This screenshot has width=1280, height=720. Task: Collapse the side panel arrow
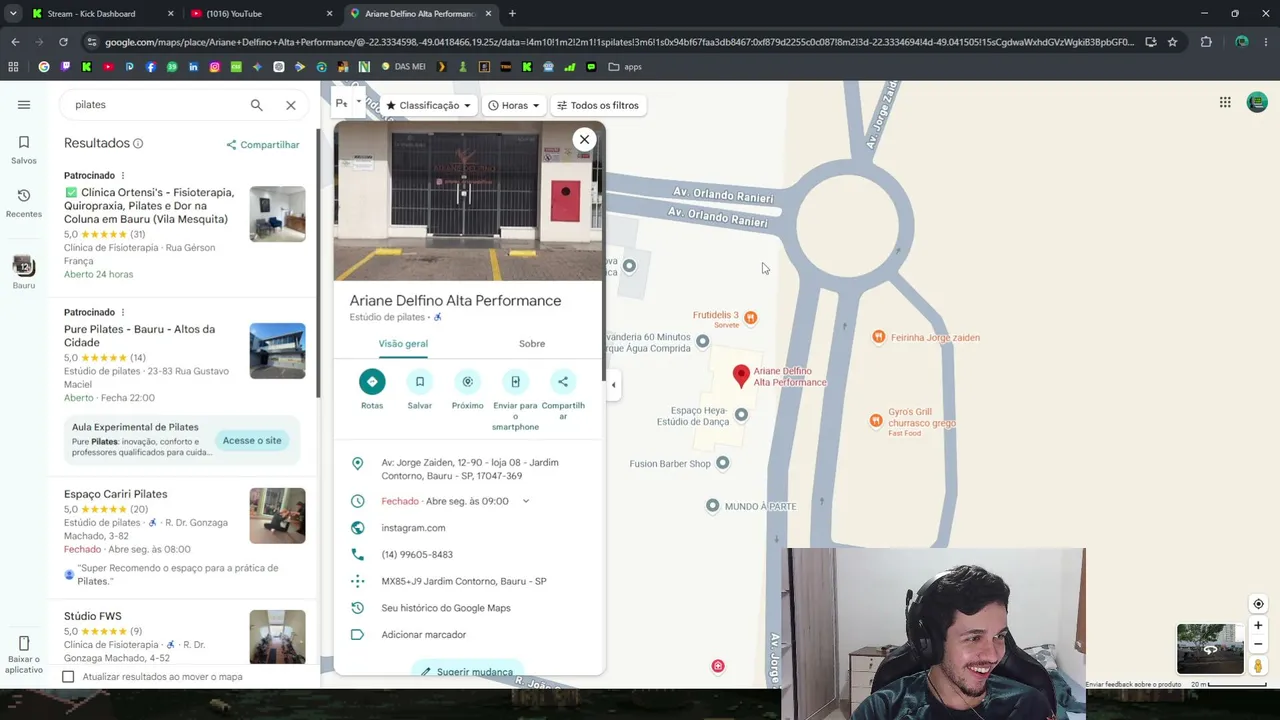pos(614,385)
